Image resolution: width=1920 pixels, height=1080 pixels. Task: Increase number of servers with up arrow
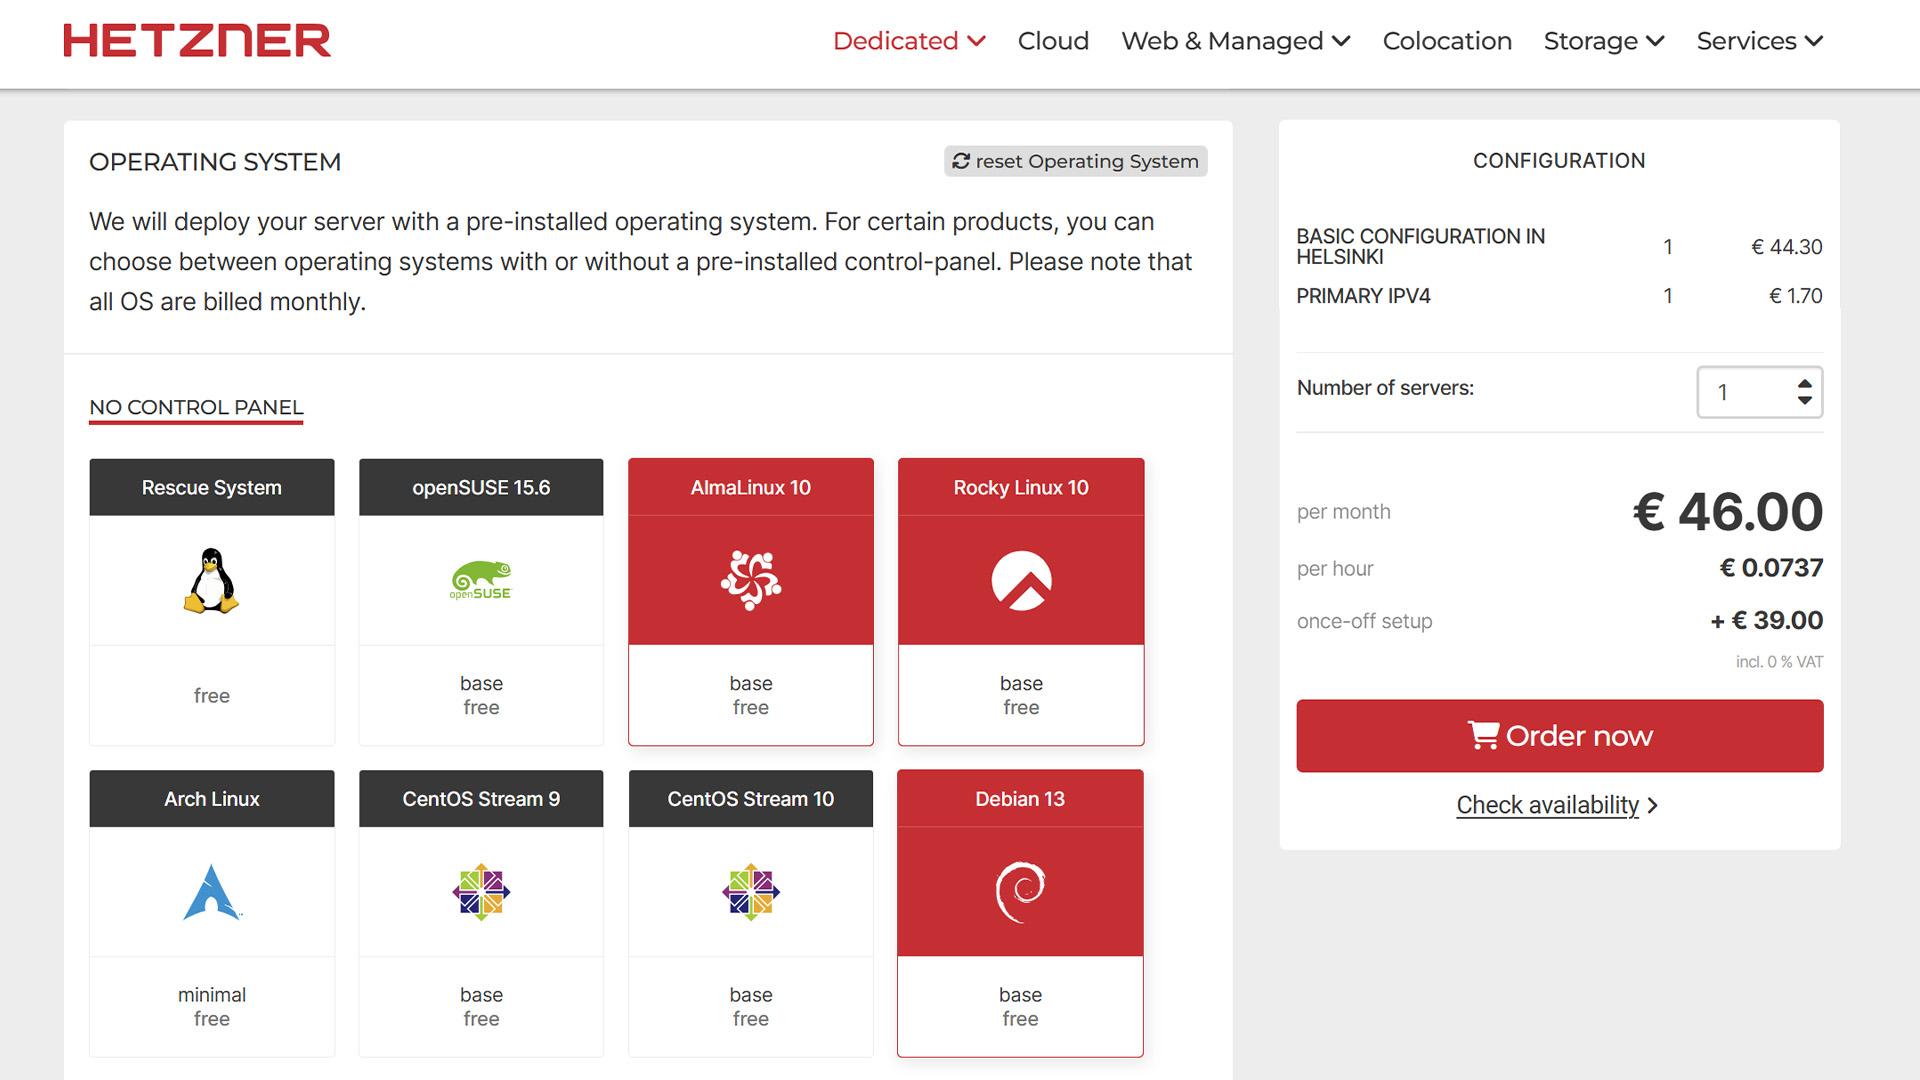(1804, 384)
